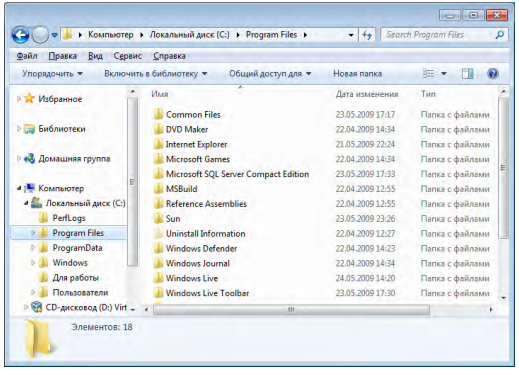The height and width of the screenshot is (370, 519).
Task: Open address bar history dropdown arrow
Action: (x=351, y=35)
